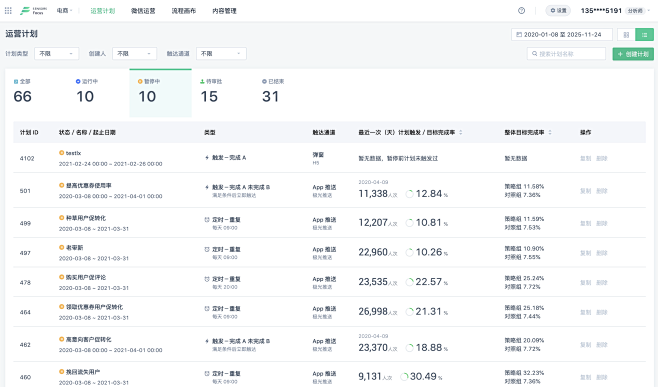The width and height of the screenshot is (658, 387).
Task: Switch to list view (green icon)
Action: (x=644, y=35)
